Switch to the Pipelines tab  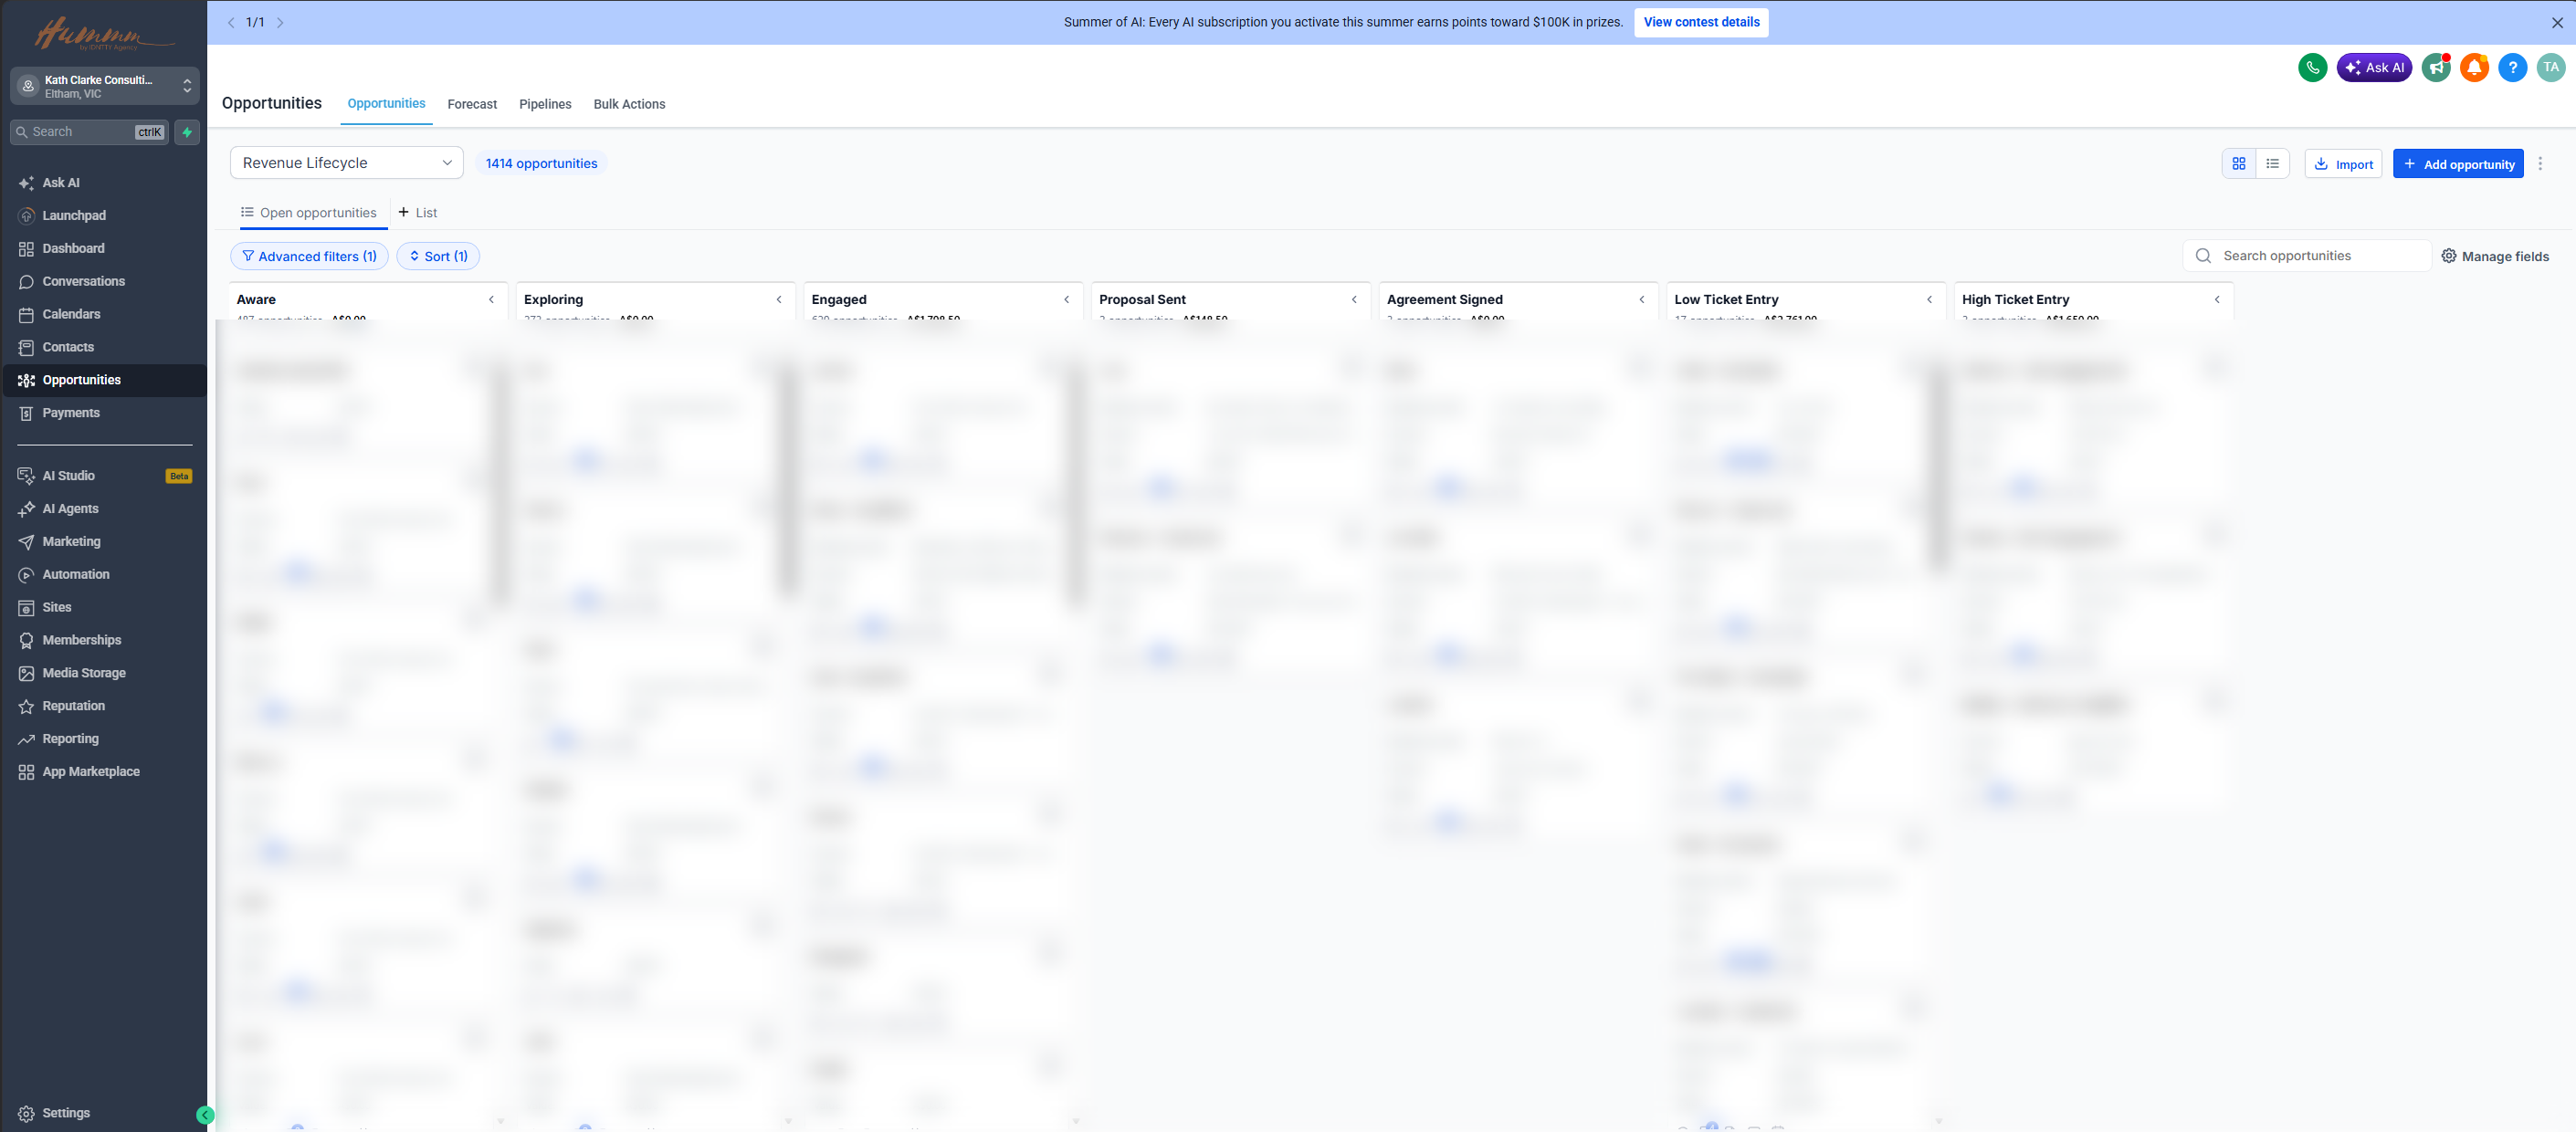[x=545, y=104]
